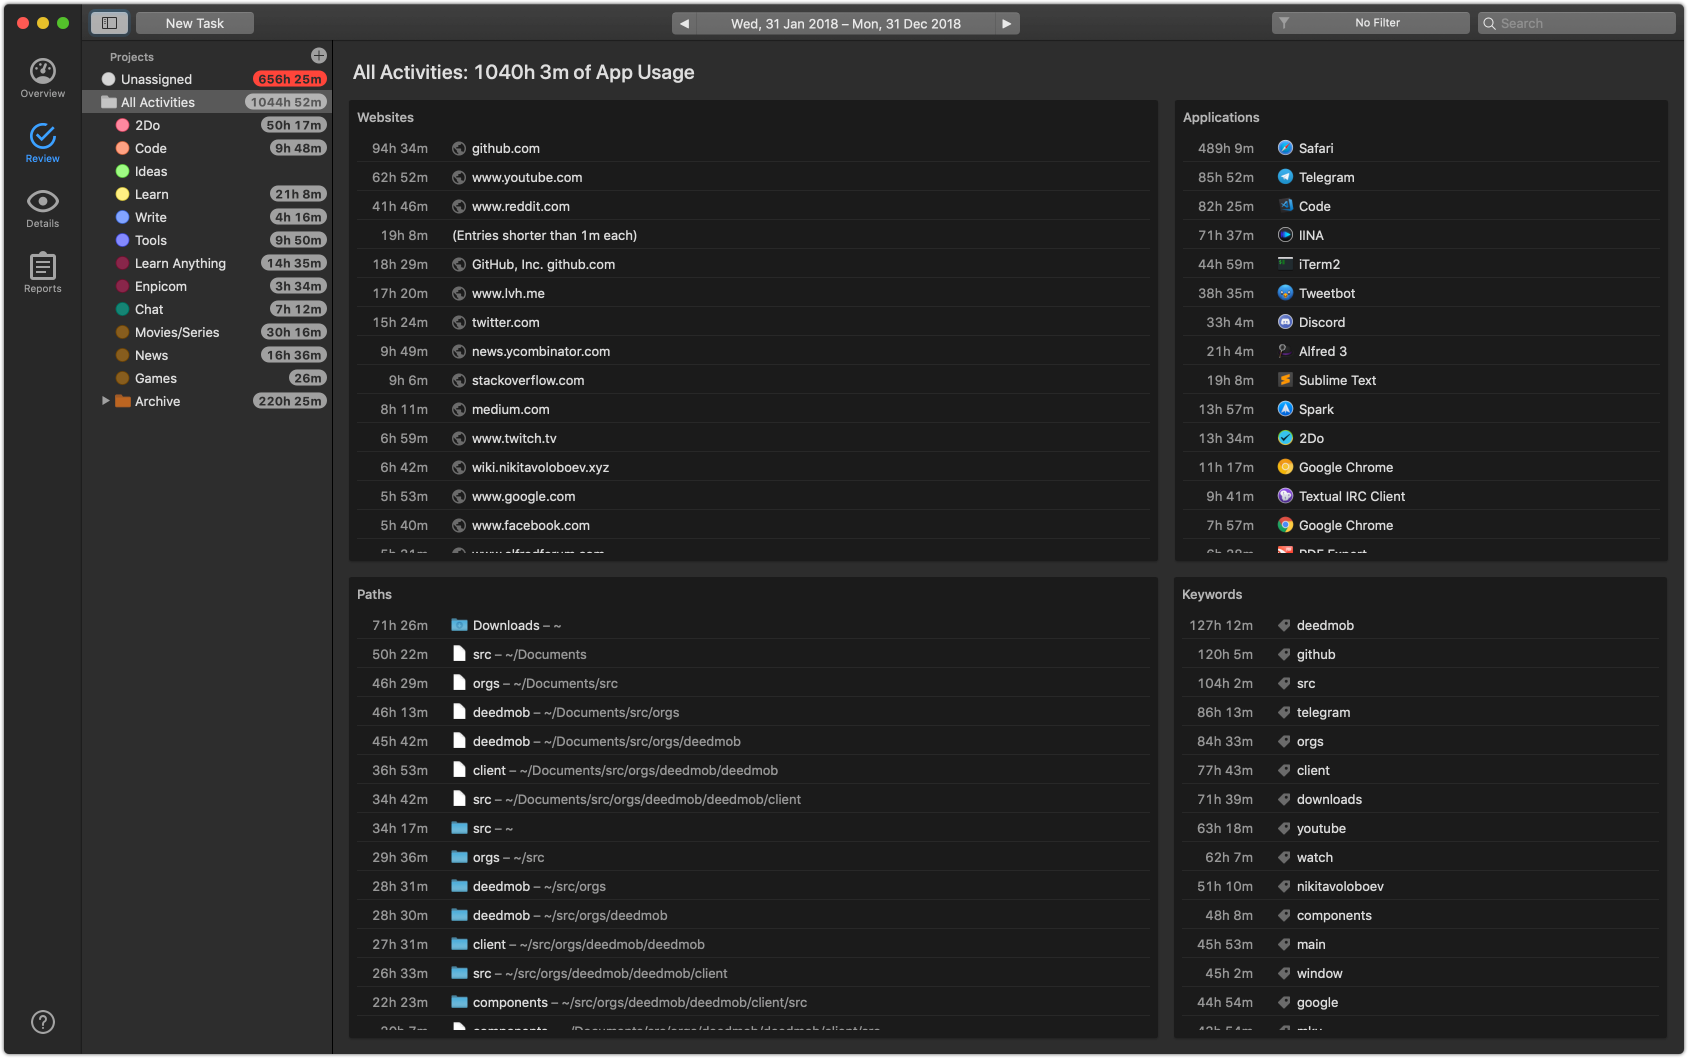
Task: Select the medium.com website row
Action: (753, 409)
